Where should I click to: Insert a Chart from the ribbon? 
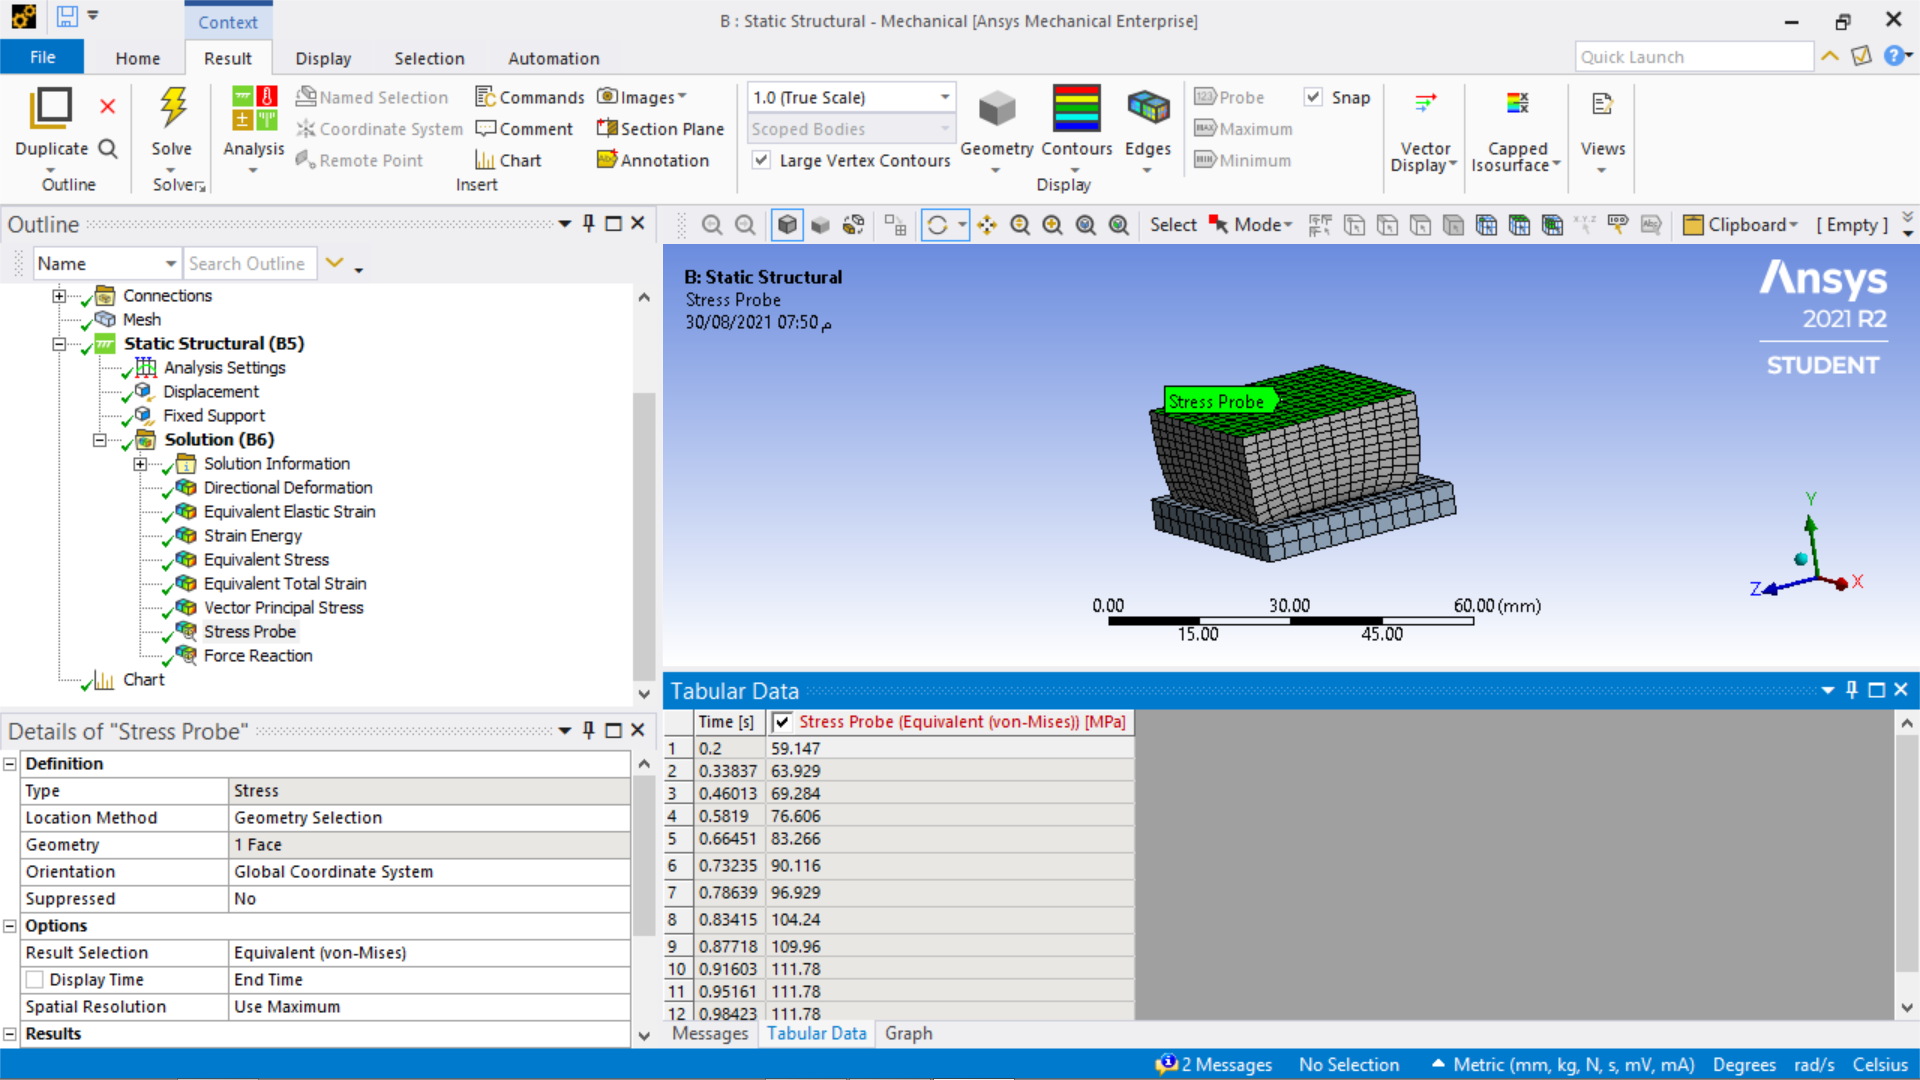[x=508, y=160]
